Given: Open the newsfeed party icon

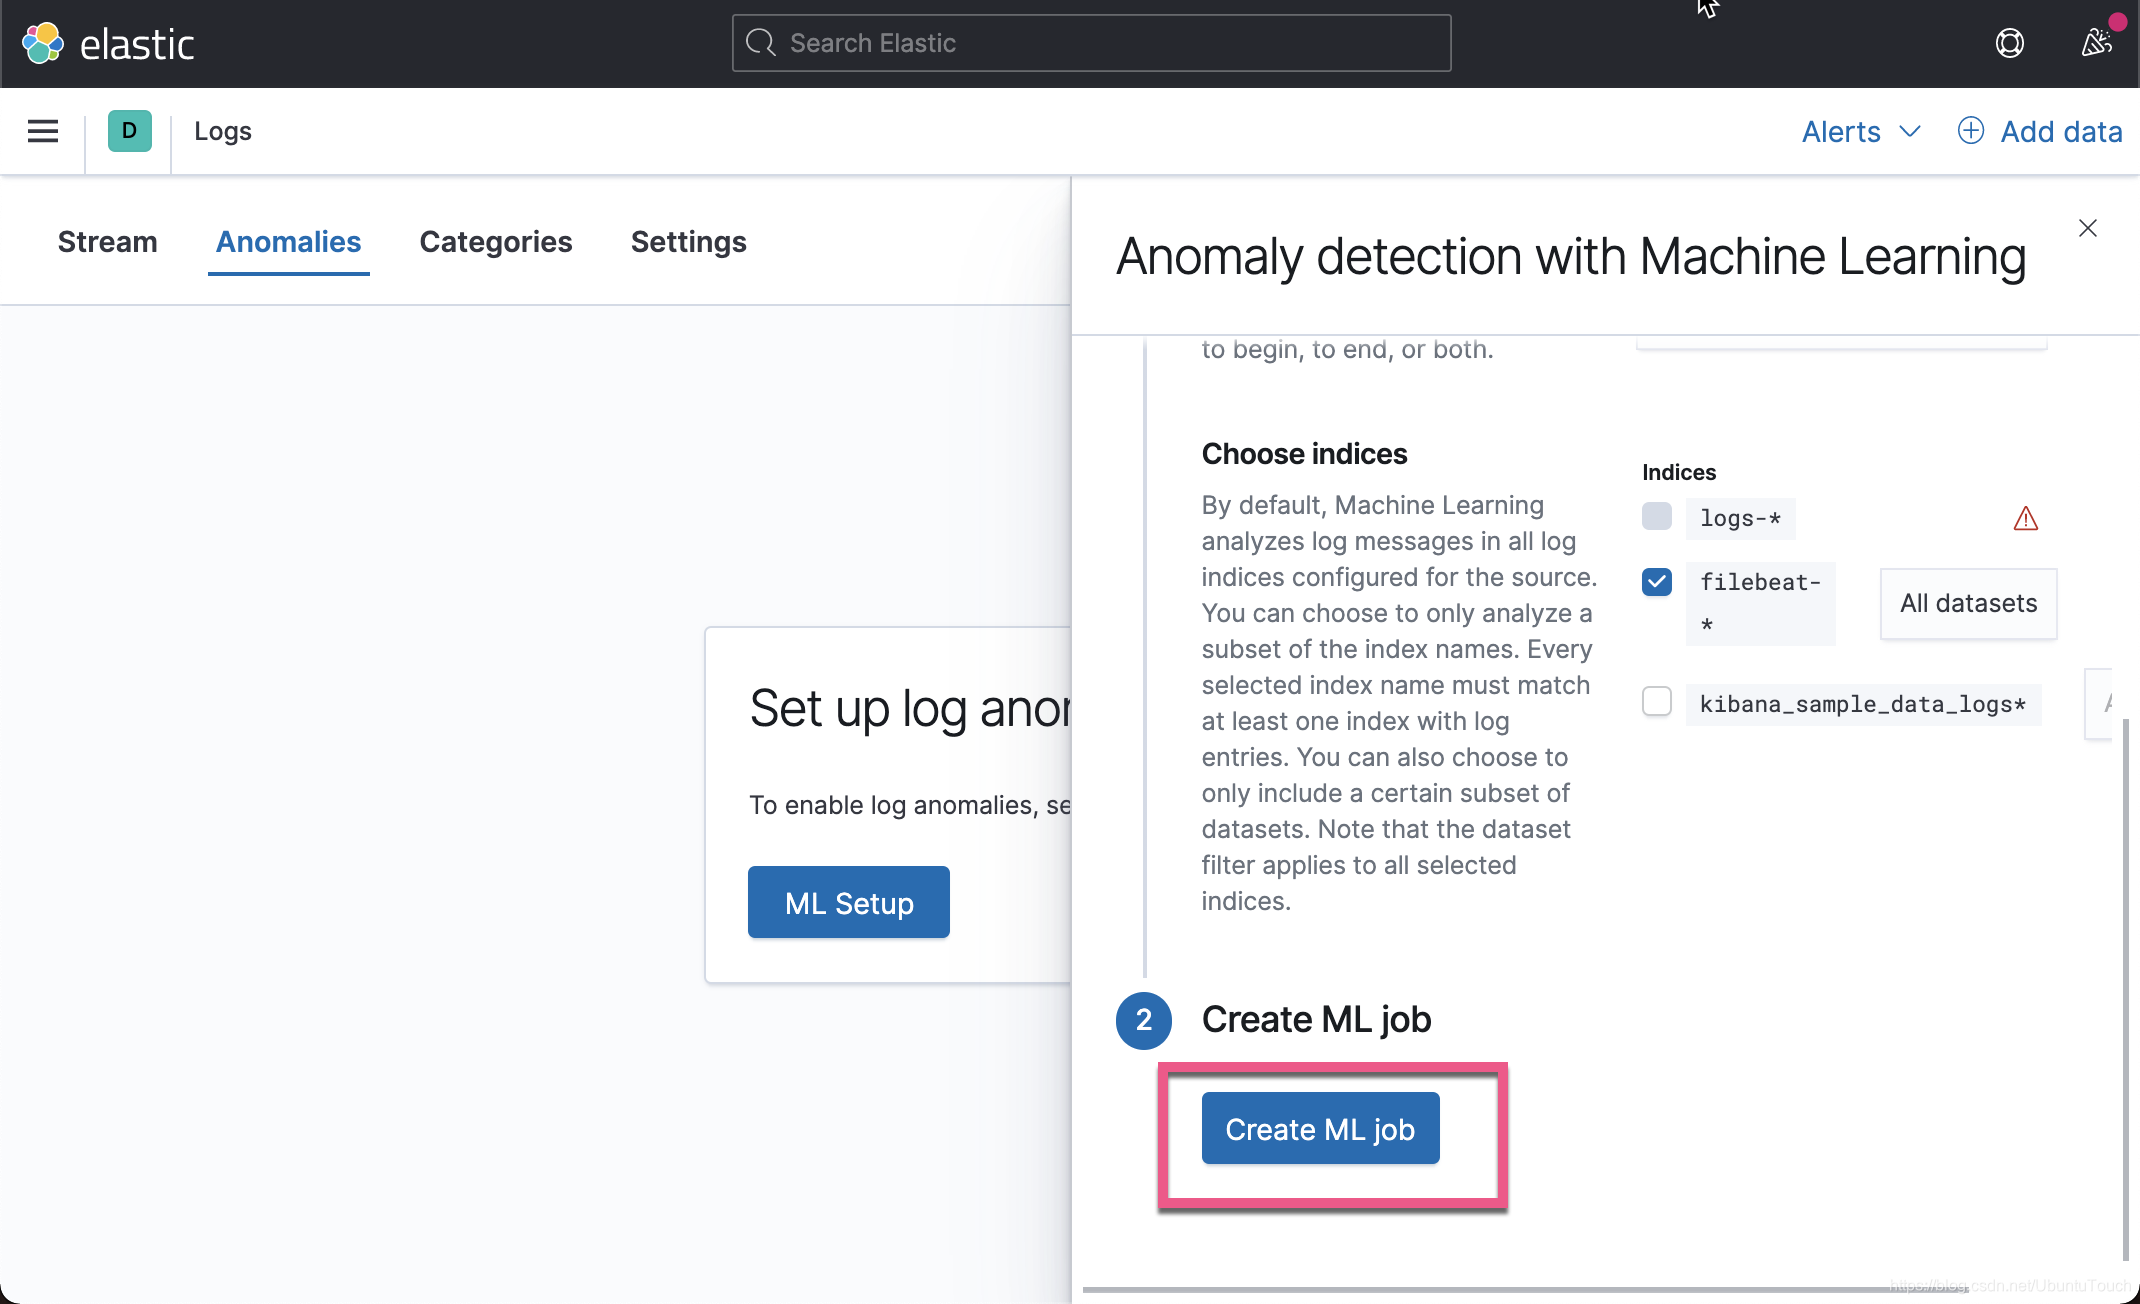Looking at the screenshot, I should [2096, 43].
